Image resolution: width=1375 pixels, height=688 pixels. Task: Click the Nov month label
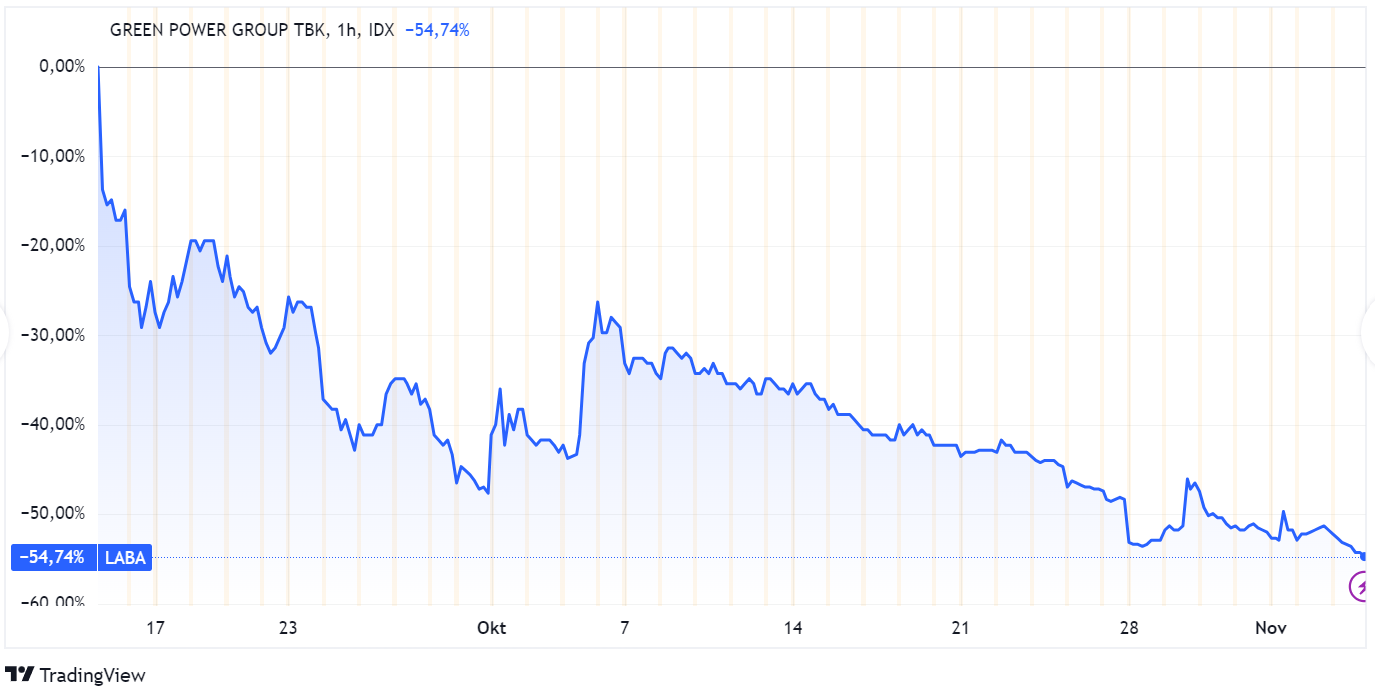[x=1270, y=628]
